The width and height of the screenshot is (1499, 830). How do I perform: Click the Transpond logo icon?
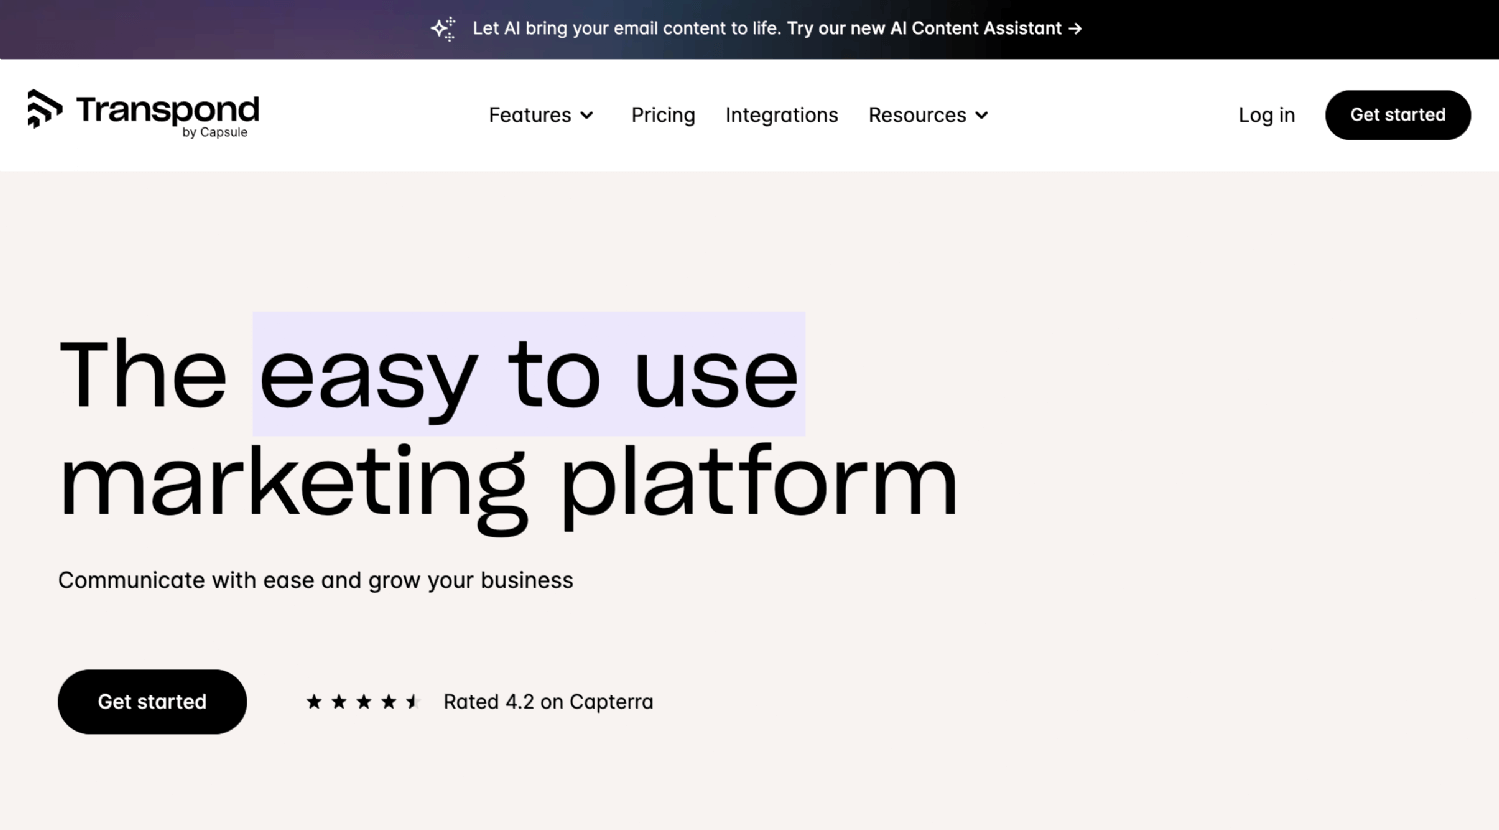click(44, 109)
